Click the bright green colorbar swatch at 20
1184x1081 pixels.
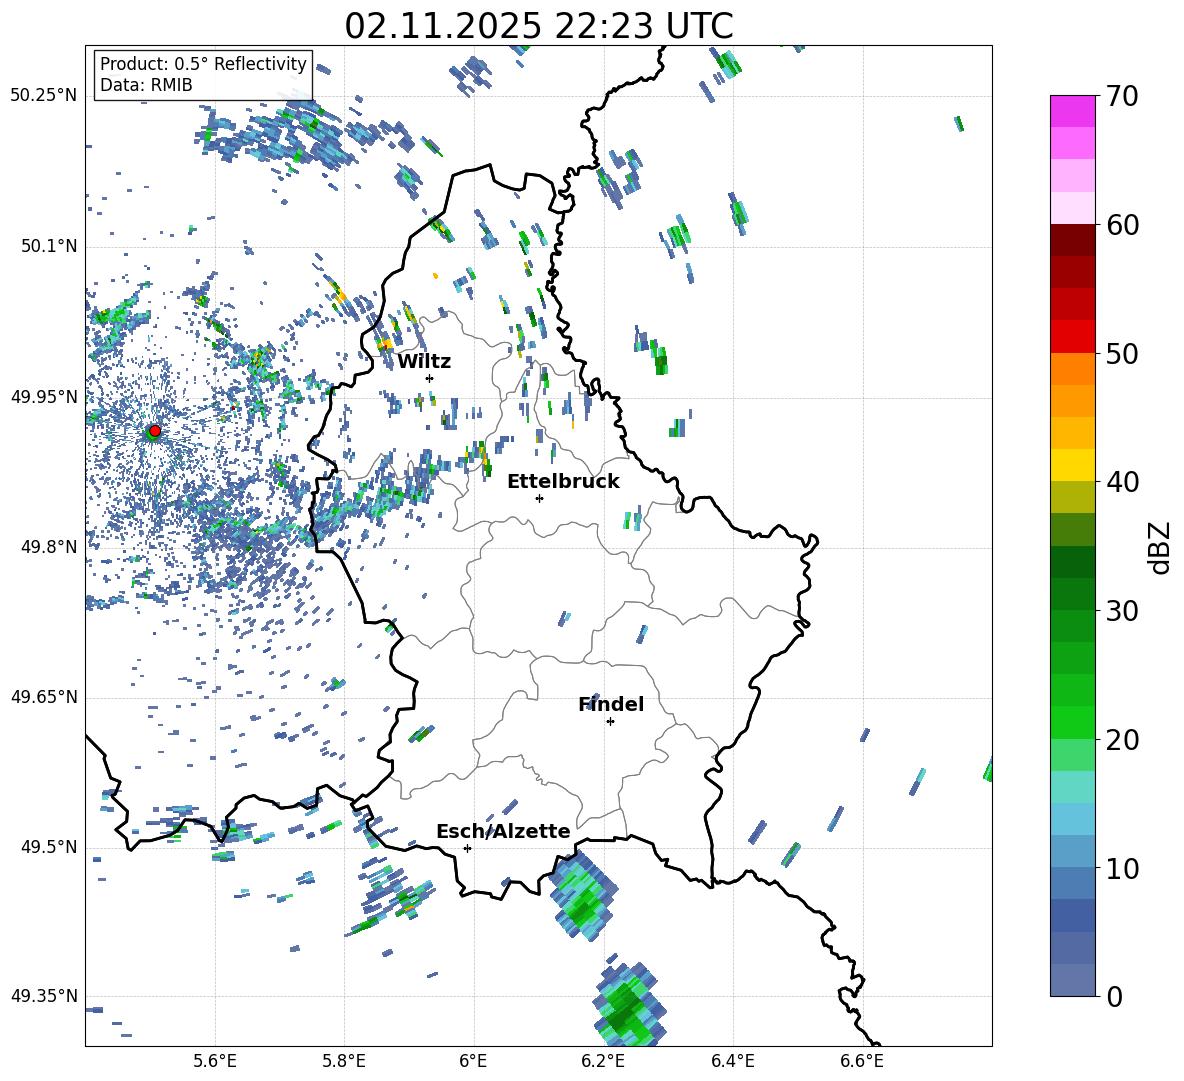(x=1072, y=722)
